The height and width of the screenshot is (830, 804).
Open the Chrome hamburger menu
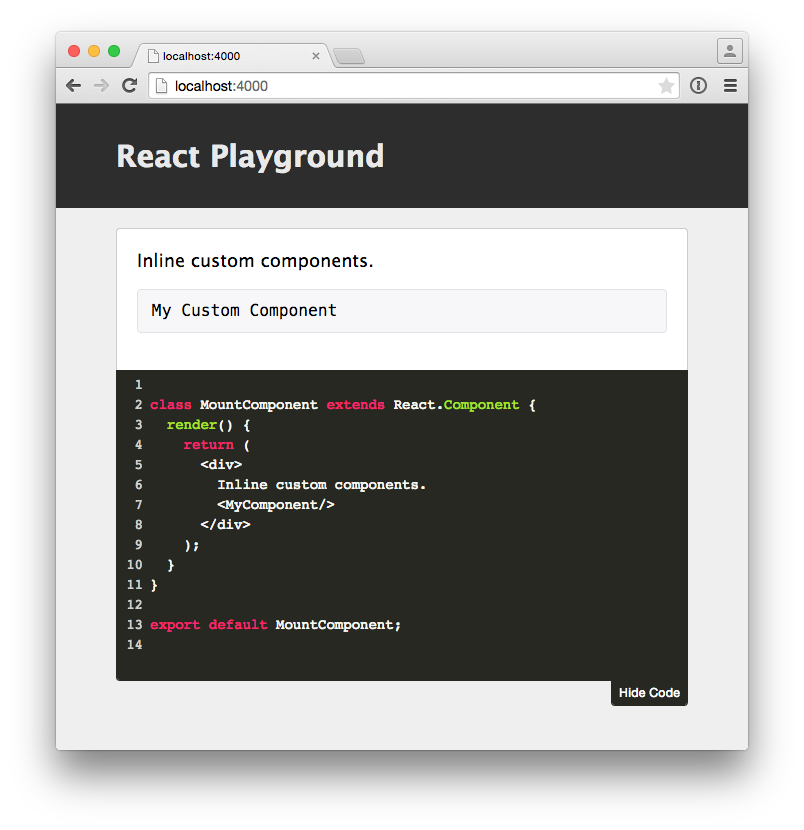click(730, 85)
